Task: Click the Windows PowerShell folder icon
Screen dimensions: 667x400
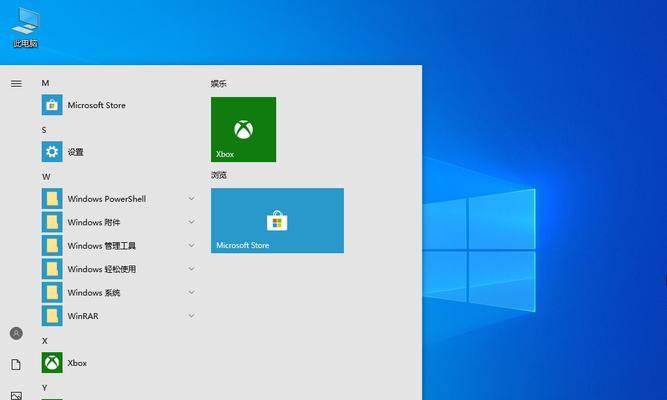Action: 52,199
